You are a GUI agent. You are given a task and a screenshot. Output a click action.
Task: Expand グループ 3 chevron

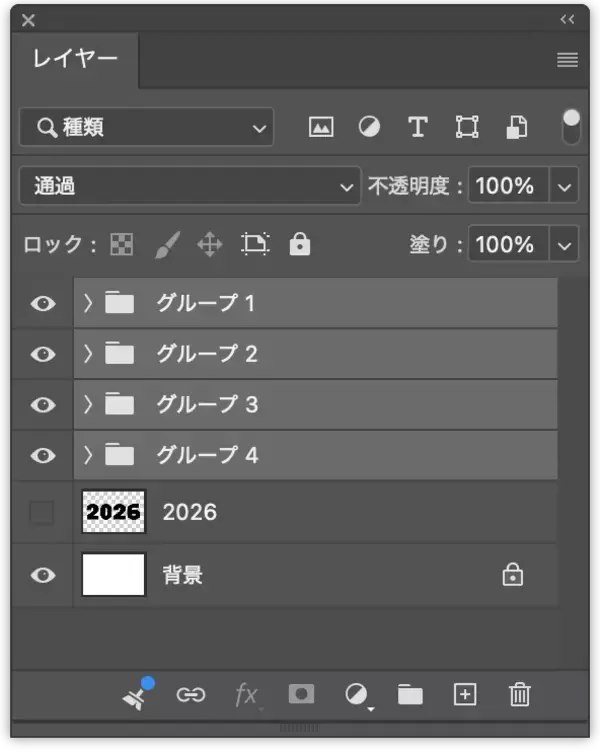88,405
